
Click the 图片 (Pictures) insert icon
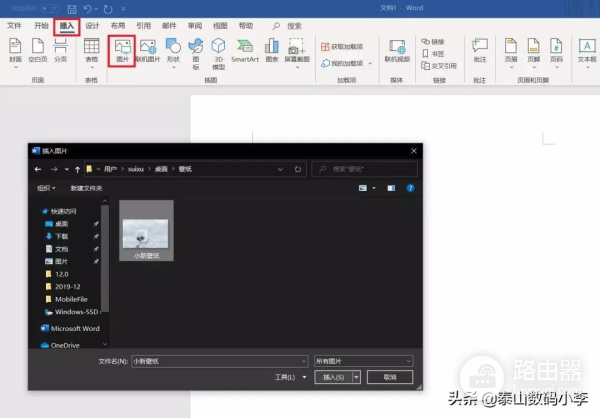click(123, 49)
